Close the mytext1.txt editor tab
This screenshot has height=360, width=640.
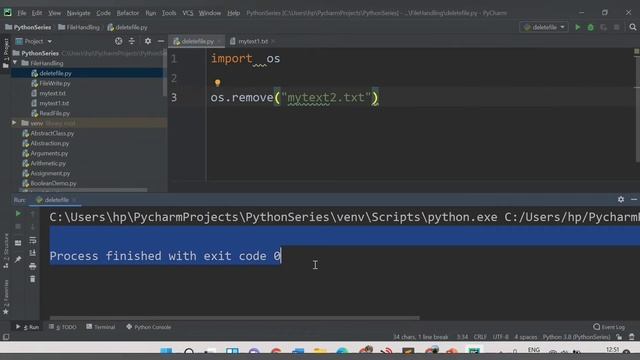pos(273,41)
